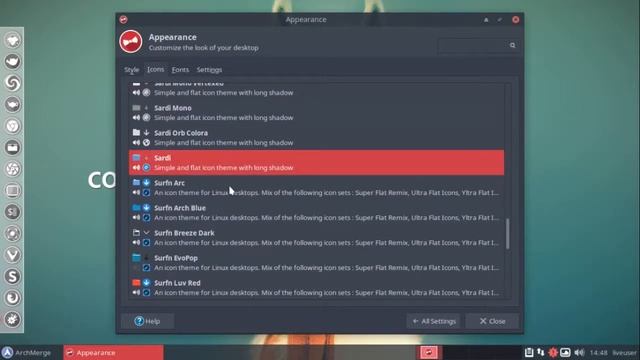Open the window menu icon in the title bar

123,19
